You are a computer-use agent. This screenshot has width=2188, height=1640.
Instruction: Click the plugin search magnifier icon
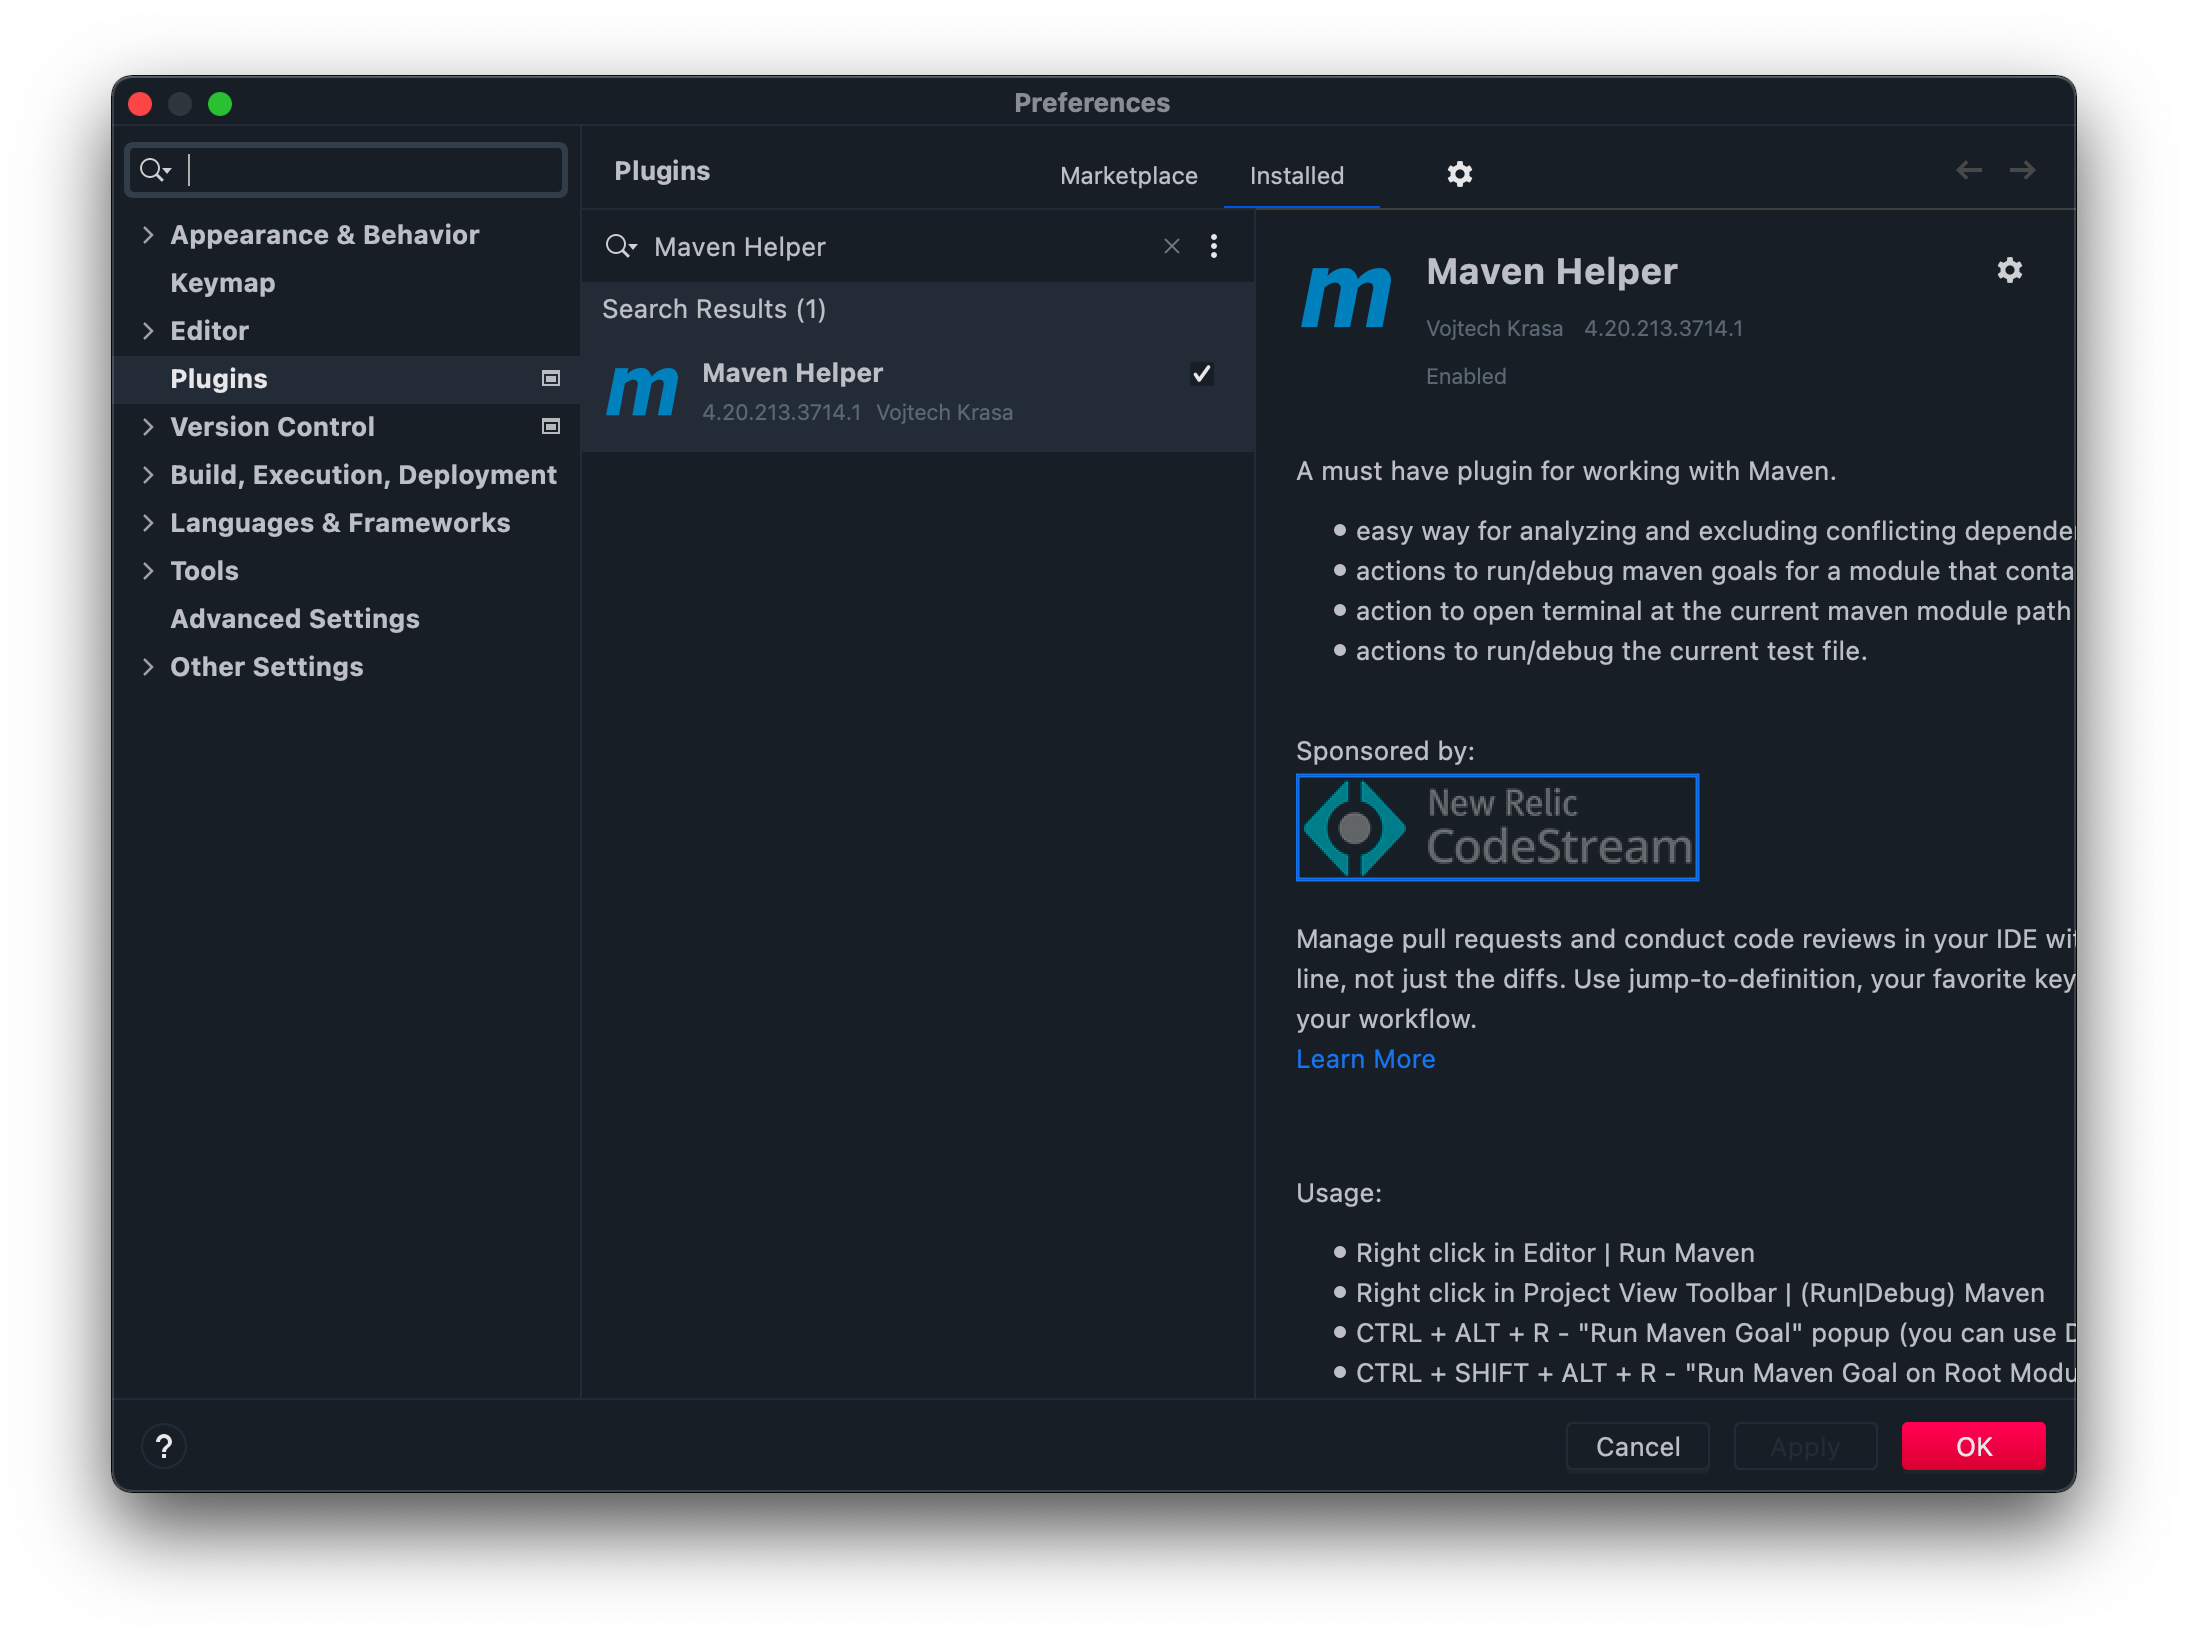pyautogui.click(x=620, y=246)
